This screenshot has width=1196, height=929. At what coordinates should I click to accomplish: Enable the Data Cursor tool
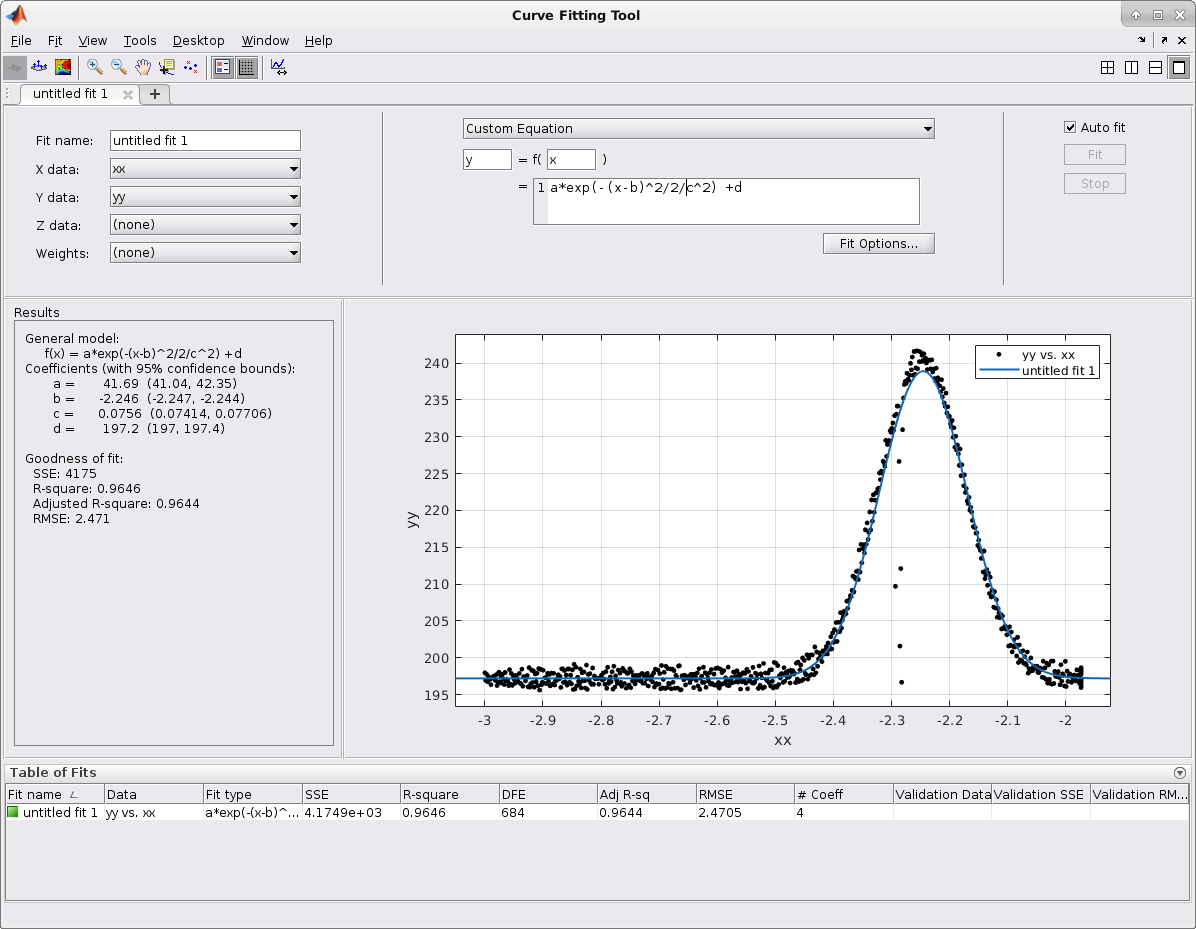(x=166, y=67)
